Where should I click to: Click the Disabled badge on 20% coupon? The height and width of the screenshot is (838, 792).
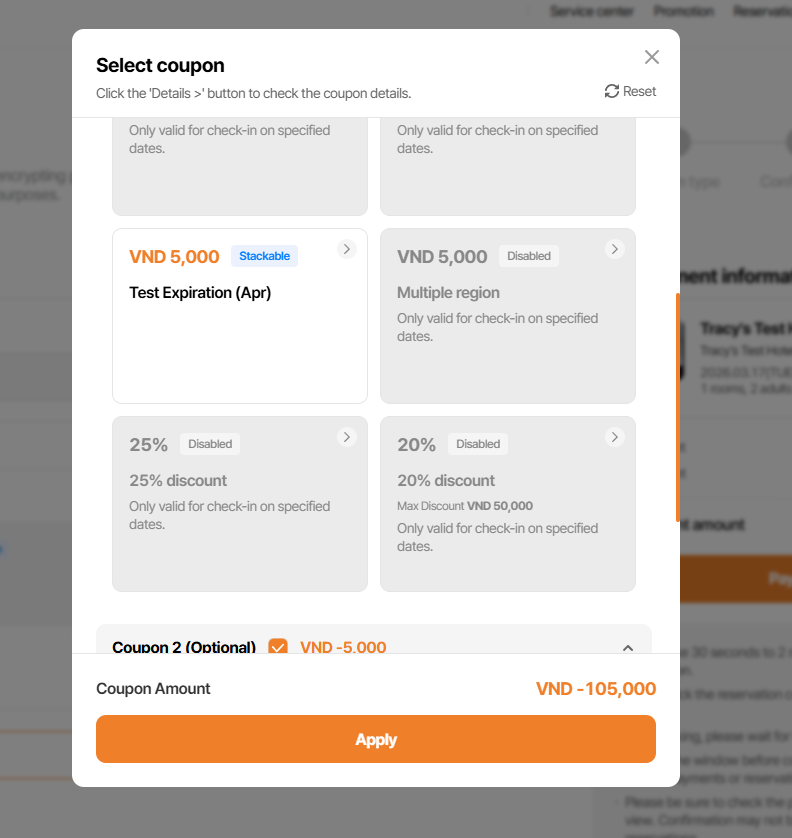click(x=478, y=444)
